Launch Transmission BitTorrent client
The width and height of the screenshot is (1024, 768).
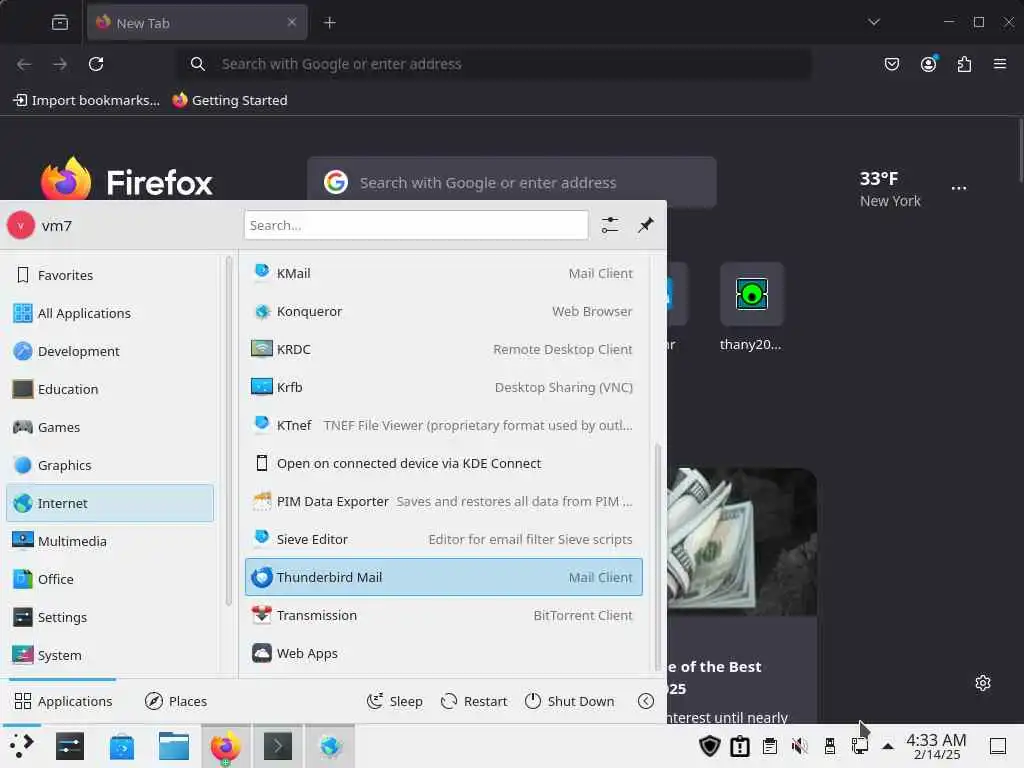(443, 615)
